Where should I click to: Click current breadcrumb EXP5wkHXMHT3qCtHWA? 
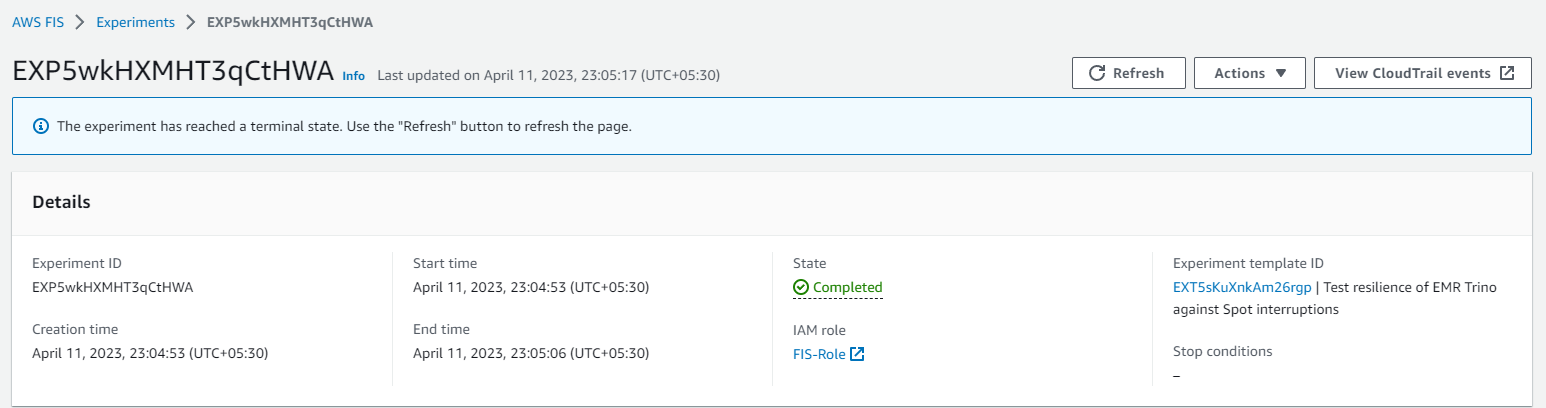290,22
